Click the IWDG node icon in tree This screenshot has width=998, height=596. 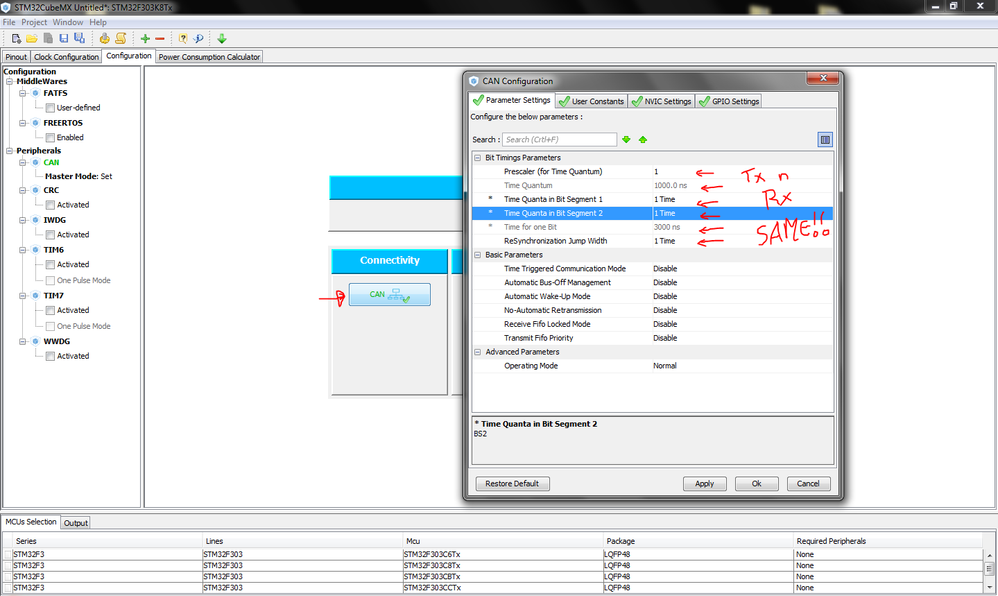click(36, 220)
